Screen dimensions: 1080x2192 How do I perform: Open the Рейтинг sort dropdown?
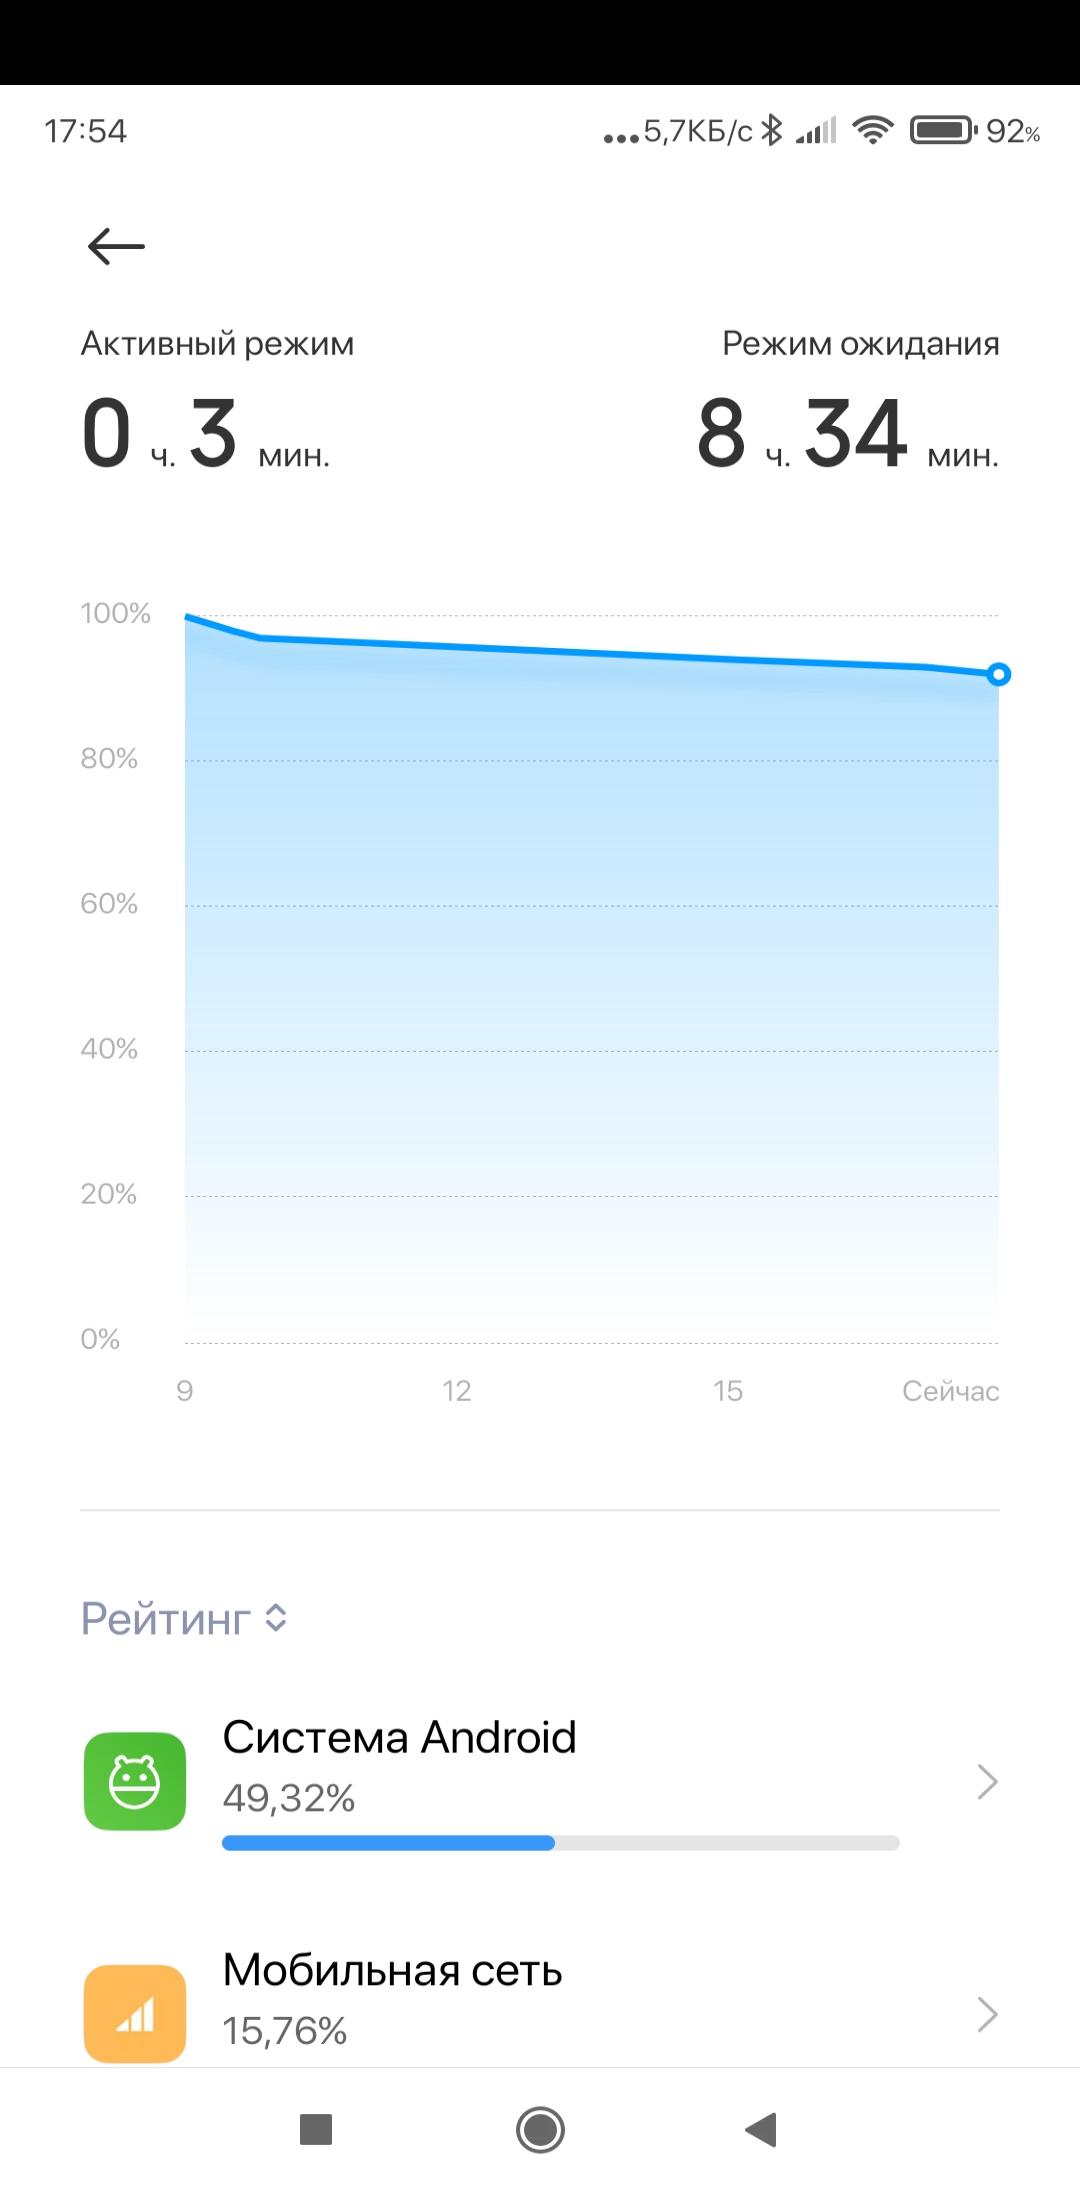click(x=185, y=1618)
